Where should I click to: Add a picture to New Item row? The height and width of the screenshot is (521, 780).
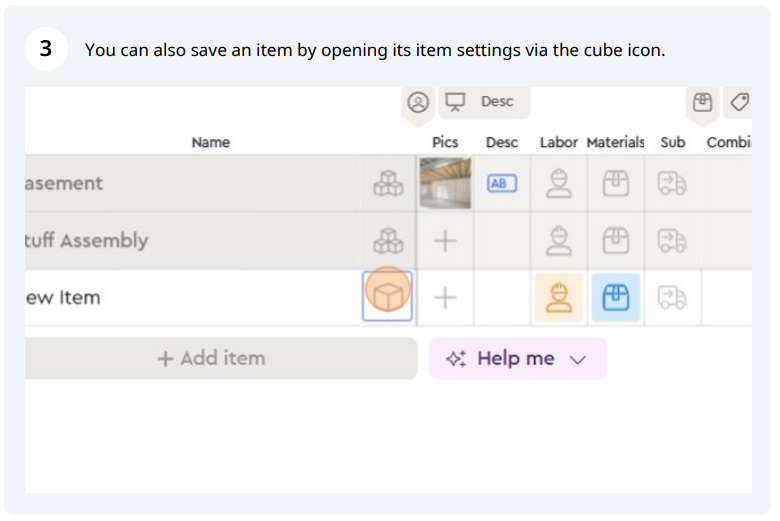point(445,298)
